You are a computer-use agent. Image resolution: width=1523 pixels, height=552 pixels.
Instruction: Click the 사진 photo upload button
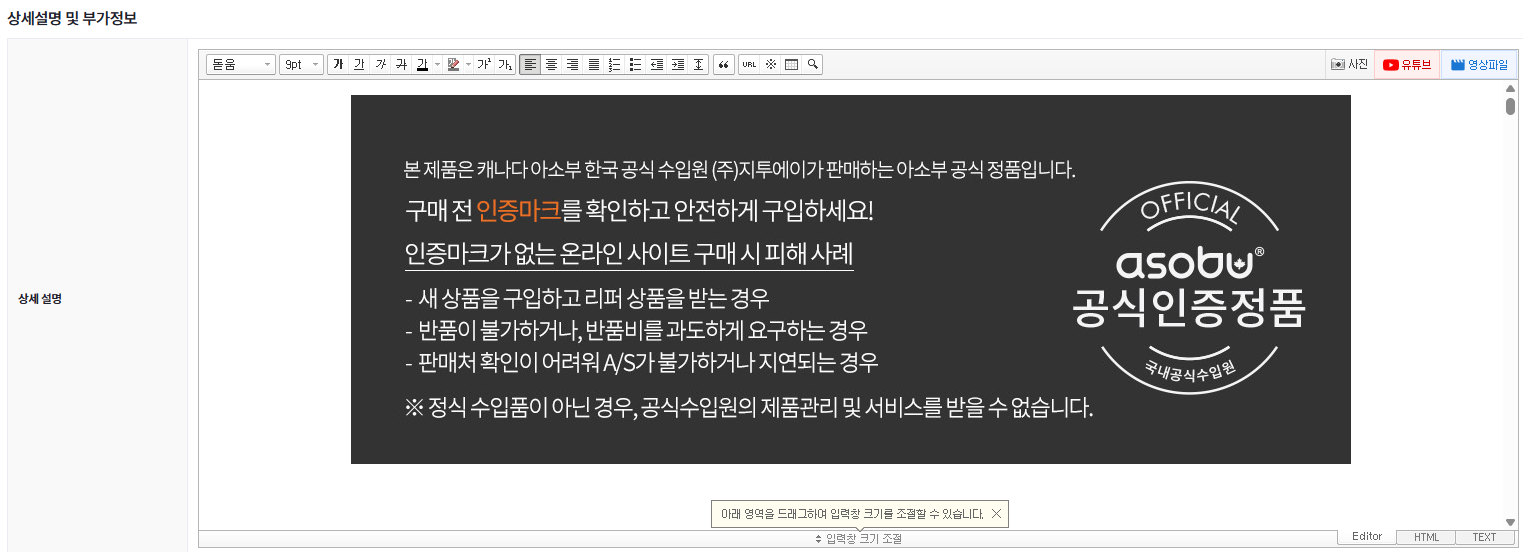[x=1349, y=64]
